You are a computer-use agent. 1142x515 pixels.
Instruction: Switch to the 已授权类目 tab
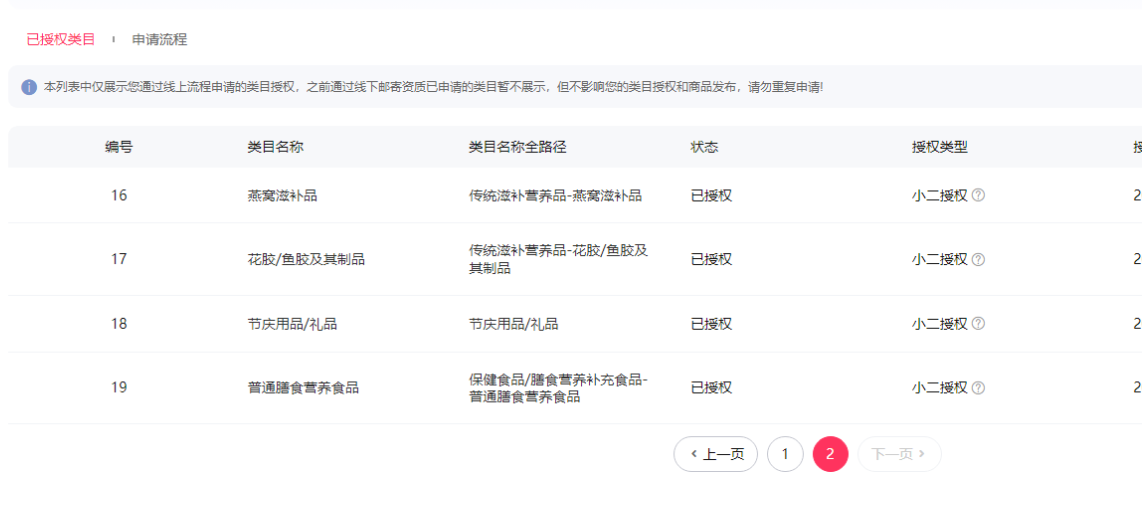pos(61,40)
